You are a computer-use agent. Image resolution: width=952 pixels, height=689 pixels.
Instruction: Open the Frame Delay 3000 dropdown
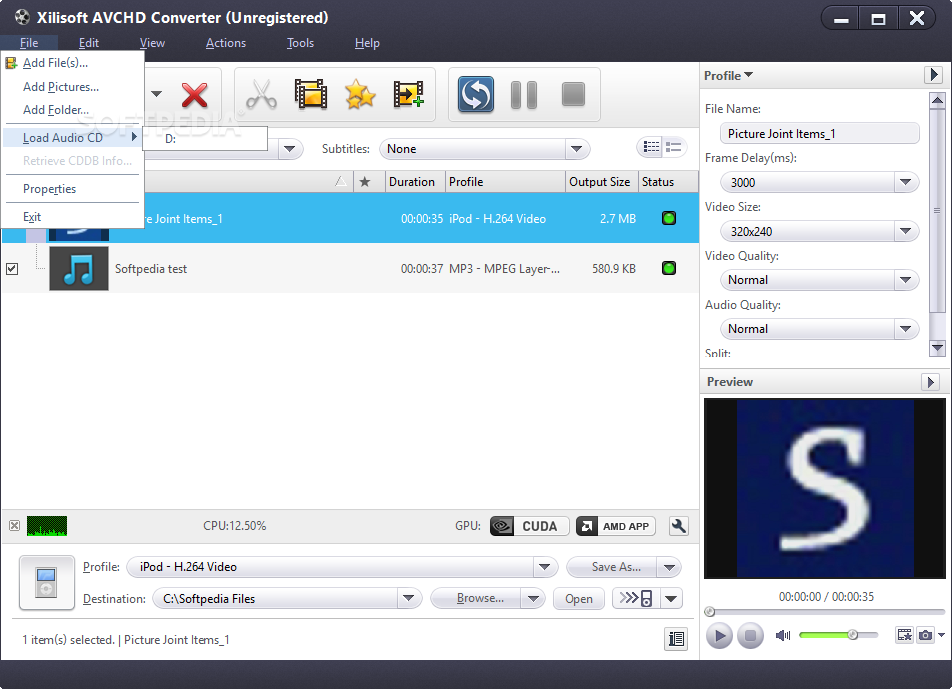coord(905,182)
